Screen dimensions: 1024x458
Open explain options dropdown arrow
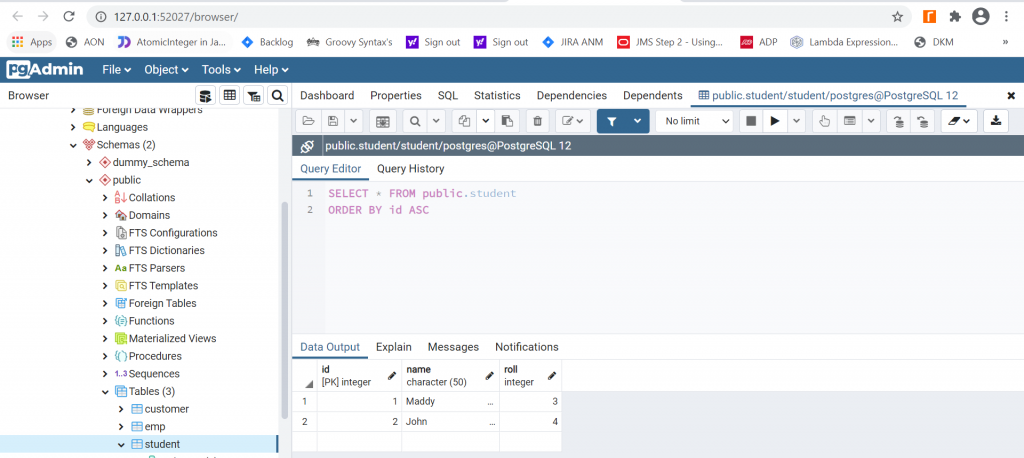coord(871,121)
